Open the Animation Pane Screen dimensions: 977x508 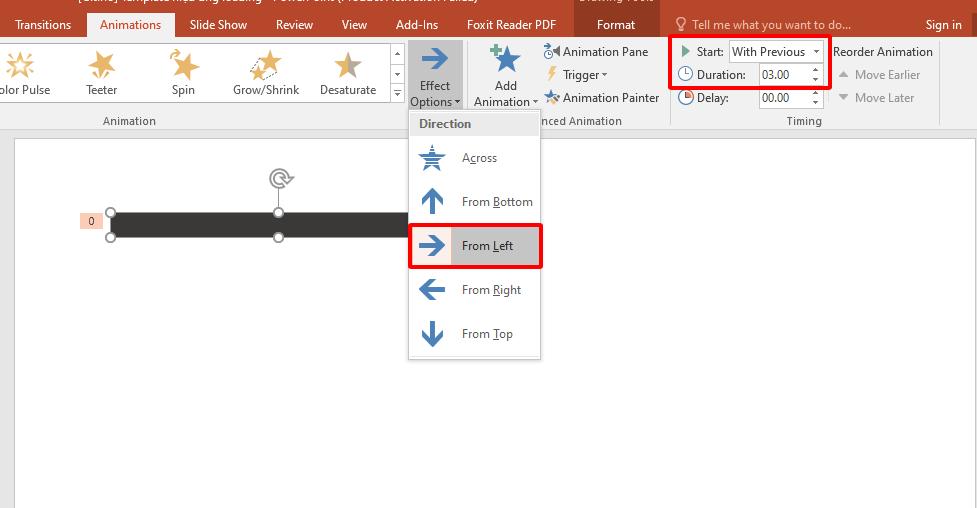596,52
